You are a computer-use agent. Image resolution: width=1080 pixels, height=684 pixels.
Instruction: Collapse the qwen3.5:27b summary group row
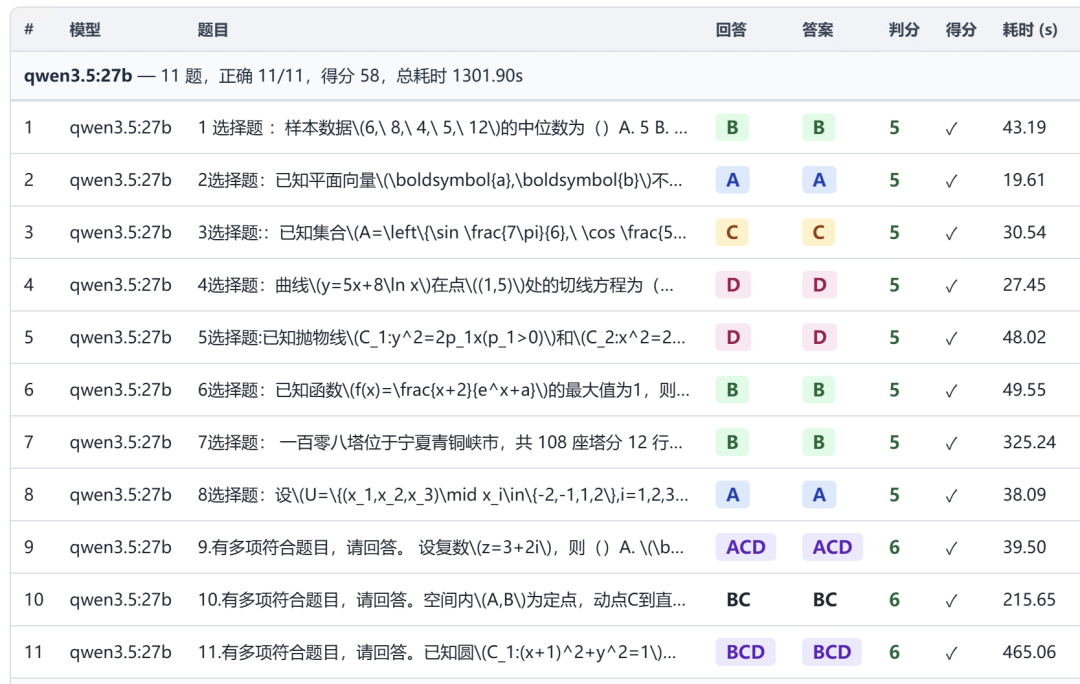click(x=545, y=76)
